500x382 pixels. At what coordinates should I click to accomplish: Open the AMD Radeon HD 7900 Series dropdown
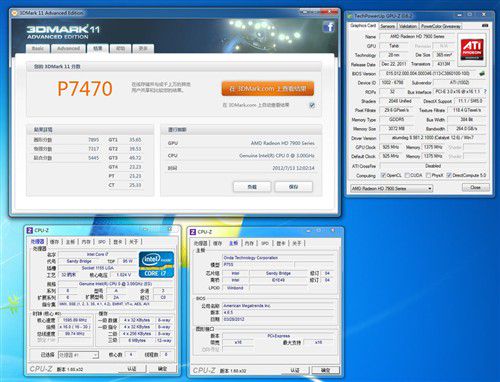391,189
